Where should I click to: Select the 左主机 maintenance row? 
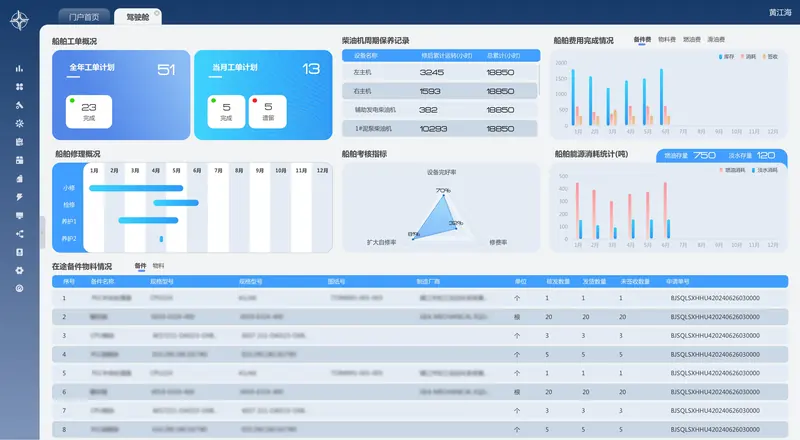pyautogui.click(x=440, y=72)
